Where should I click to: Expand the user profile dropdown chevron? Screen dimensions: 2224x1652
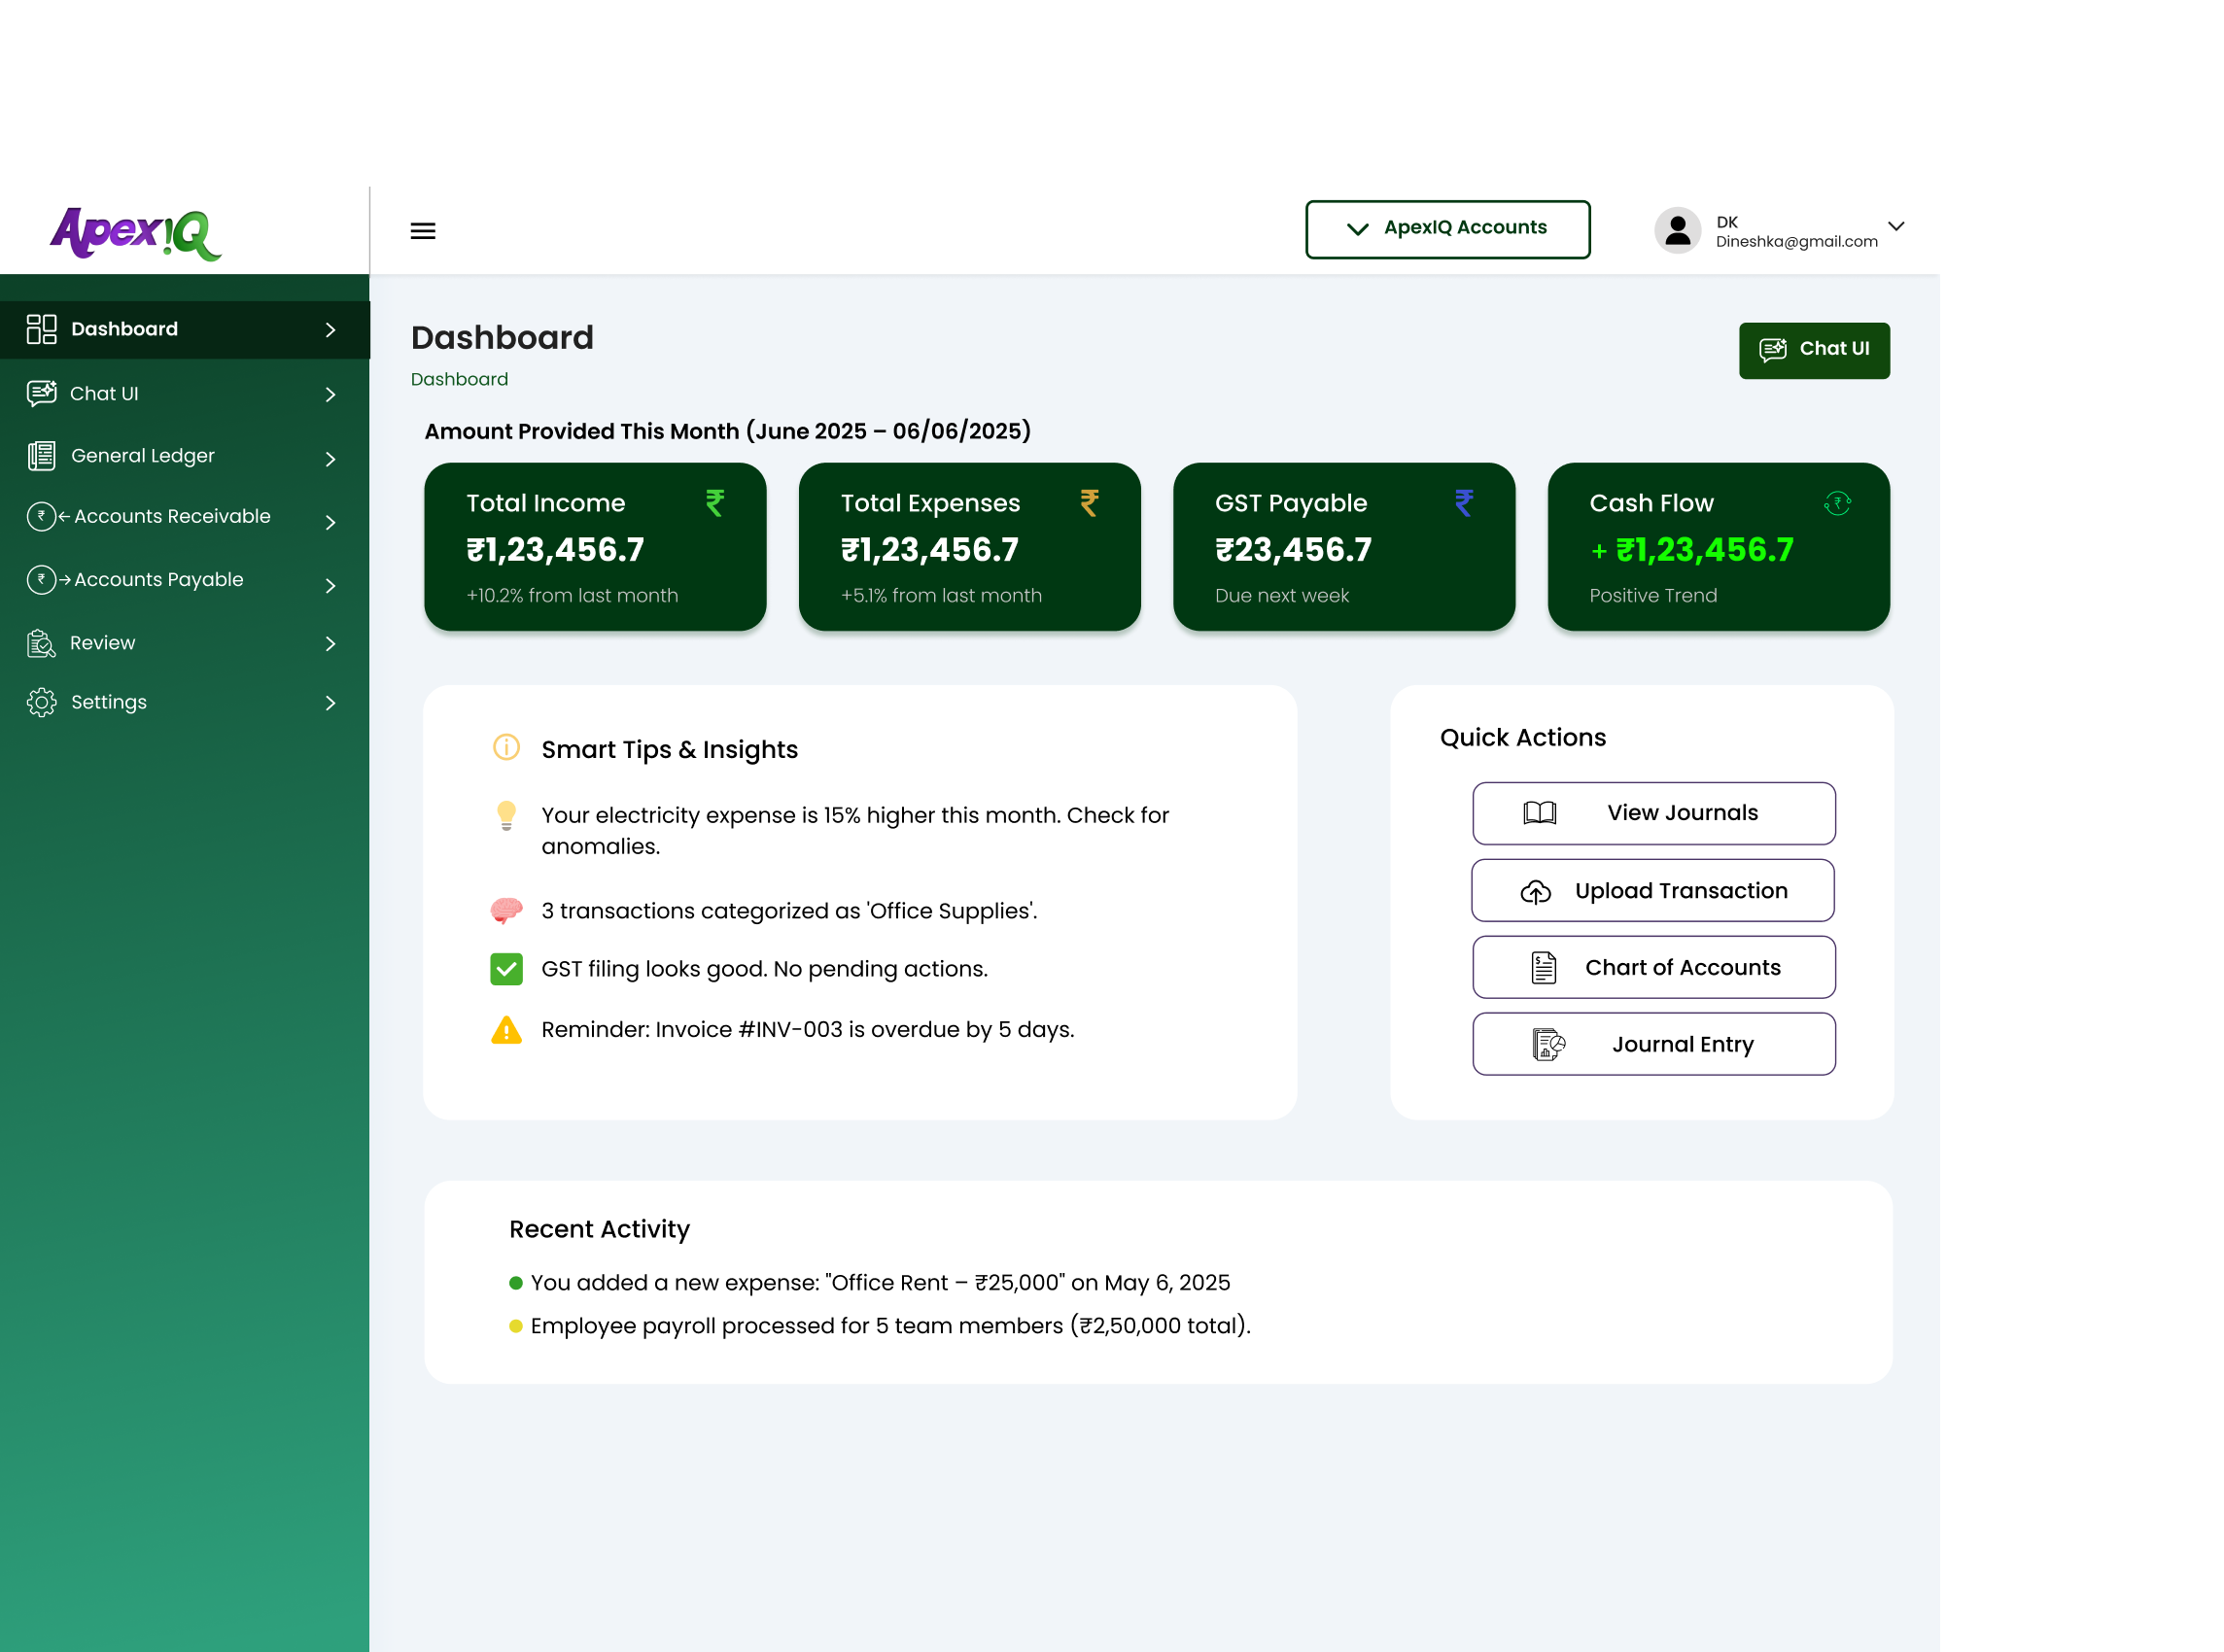pos(1896,226)
